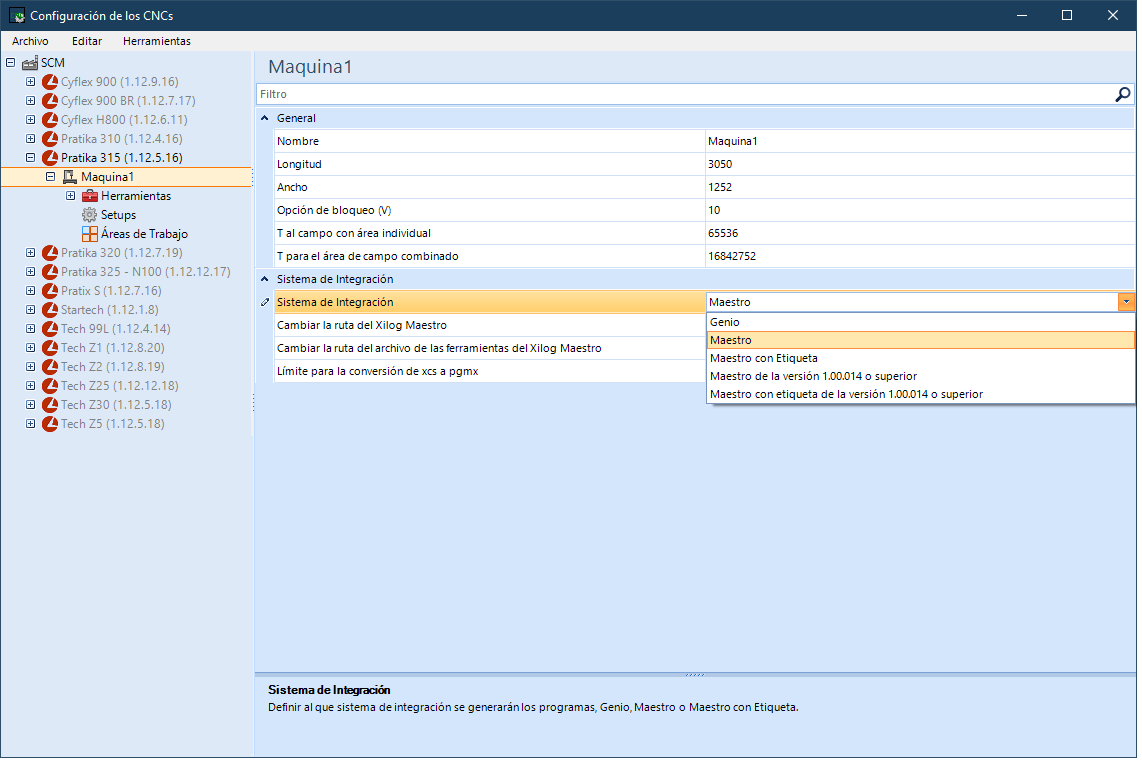Select Setups in the tree

[118, 216]
